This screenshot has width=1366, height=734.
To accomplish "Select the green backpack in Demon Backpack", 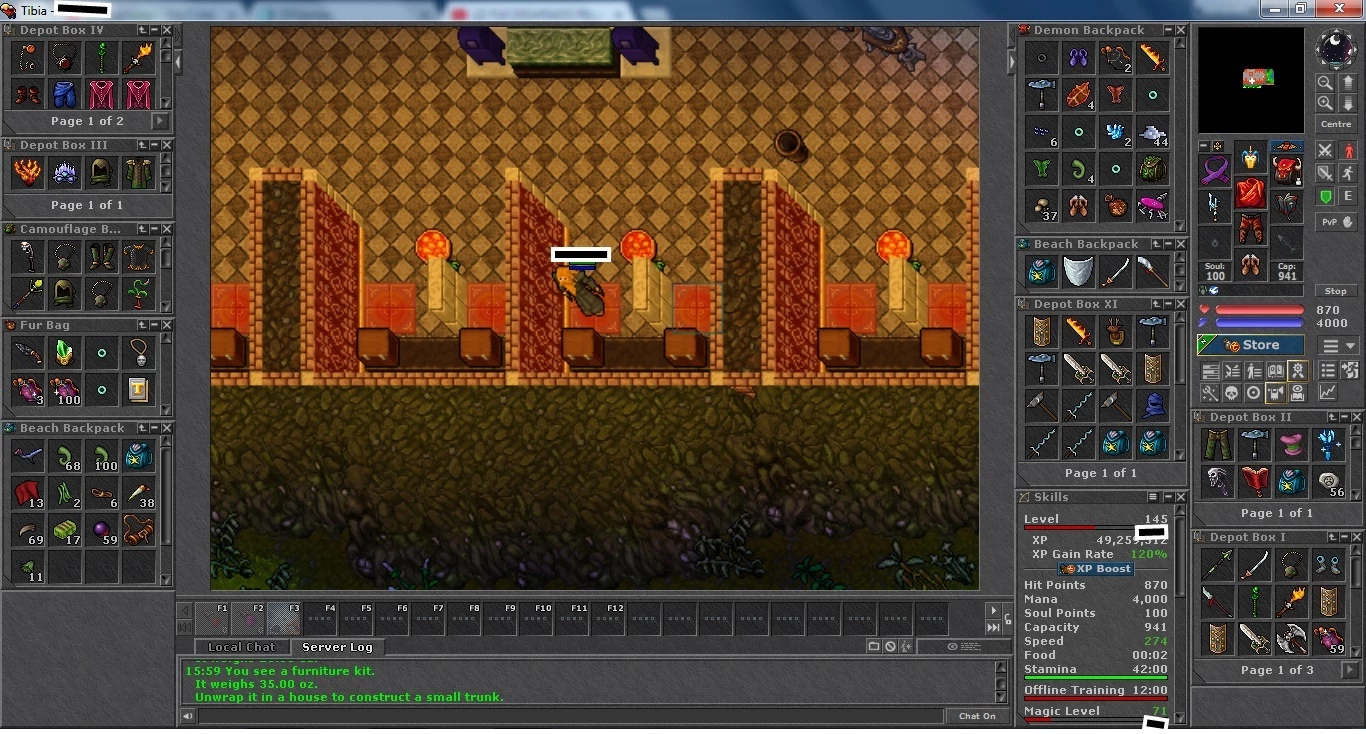I will (x=1153, y=170).
